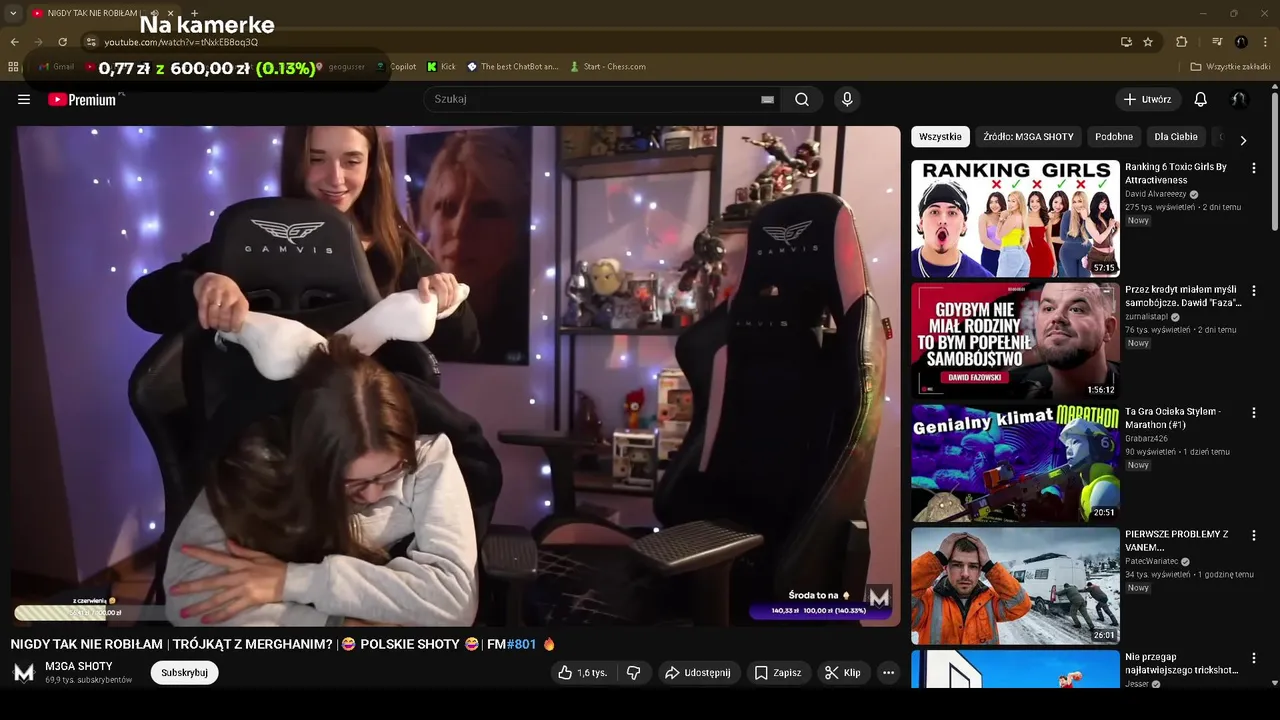
Task: Click the main video player area
Action: click(456, 376)
